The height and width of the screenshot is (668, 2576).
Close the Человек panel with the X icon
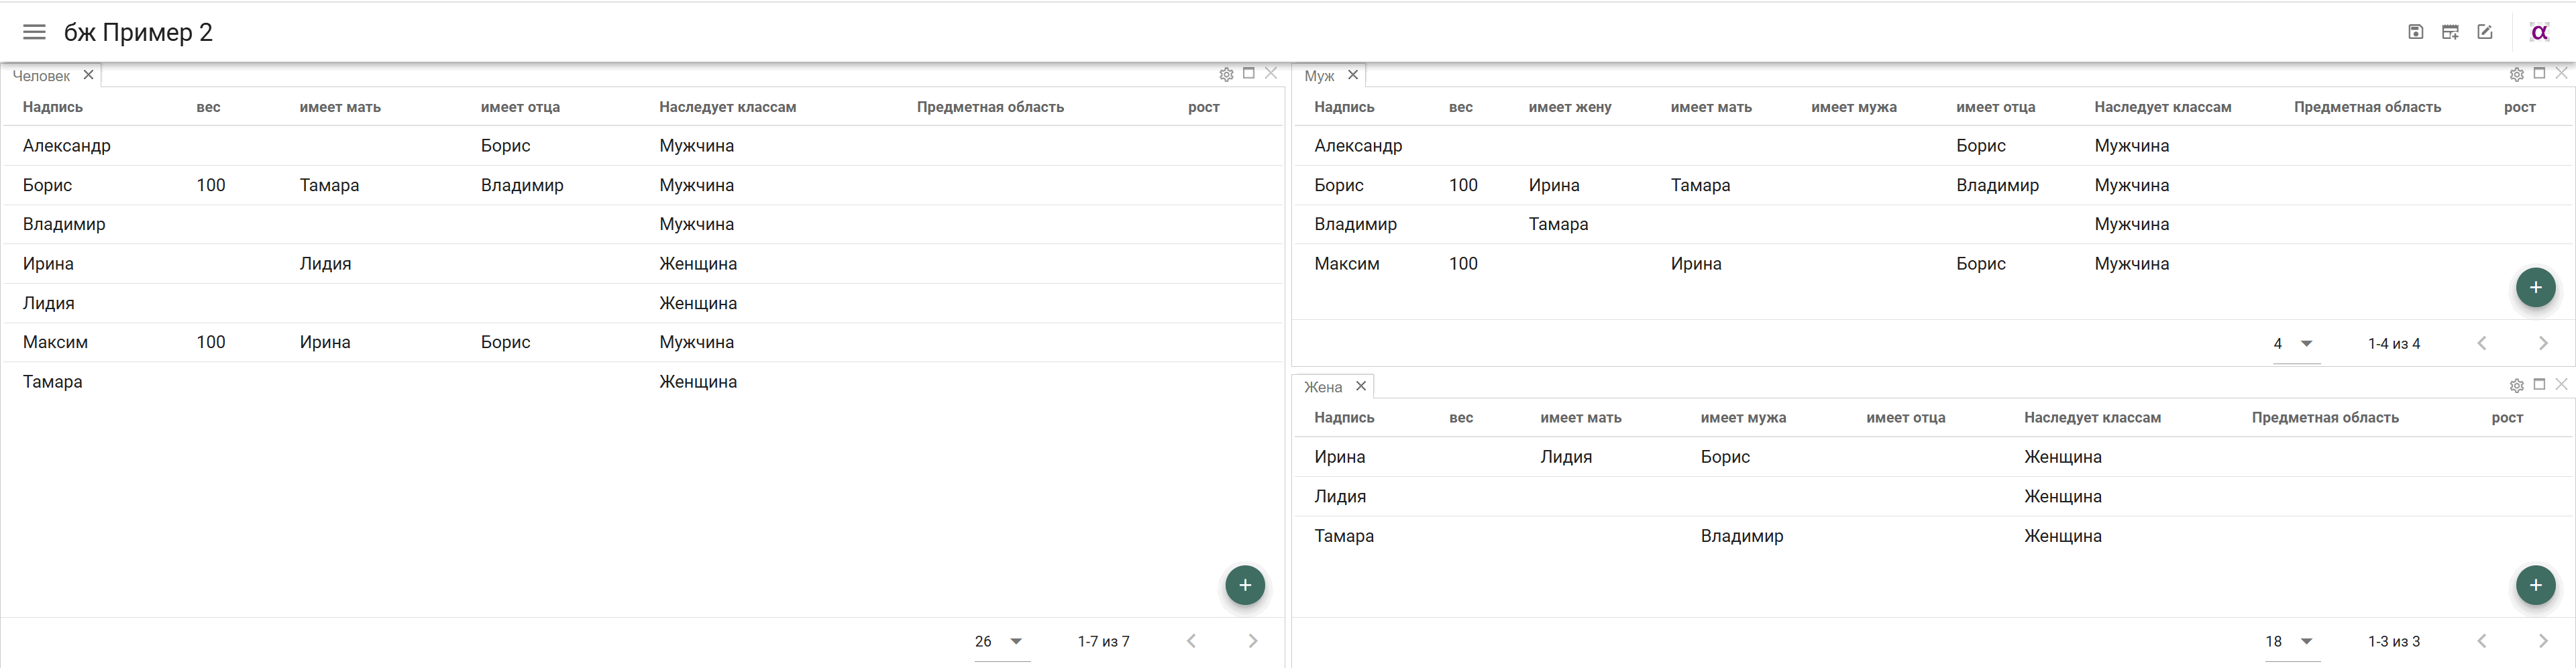(1271, 73)
